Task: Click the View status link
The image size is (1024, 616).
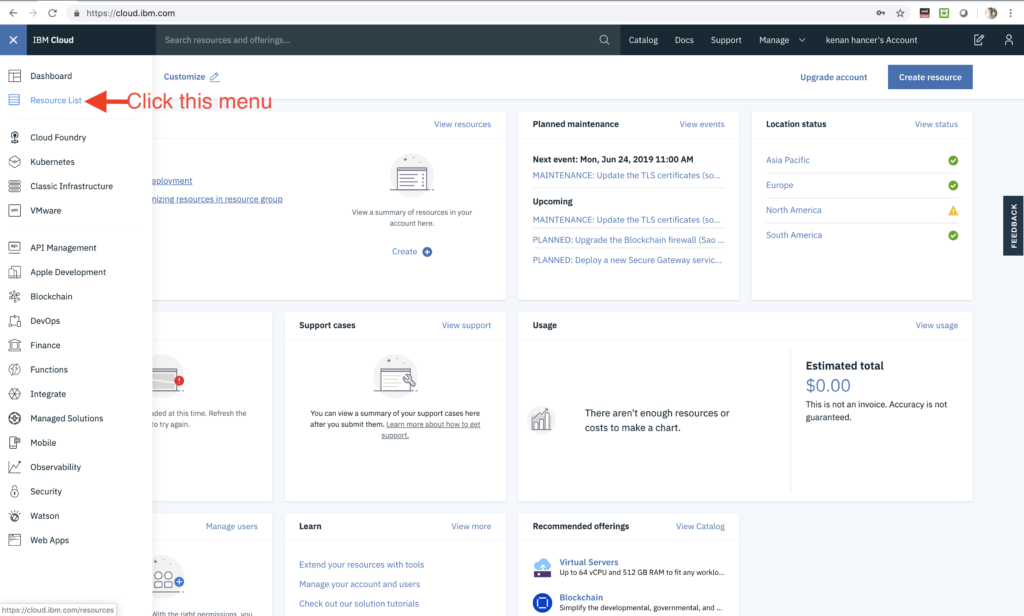Action: click(936, 124)
